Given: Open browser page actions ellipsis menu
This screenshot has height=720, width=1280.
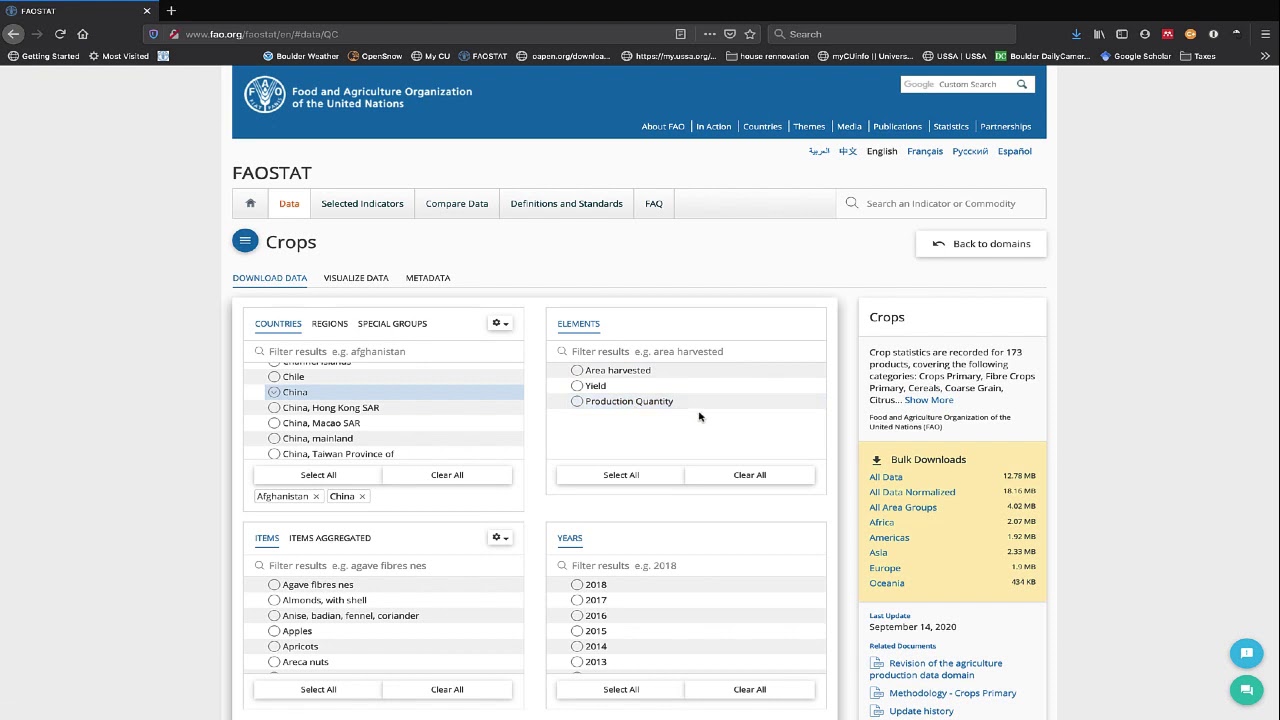Looking at the screenshot, I should point(709,34).
